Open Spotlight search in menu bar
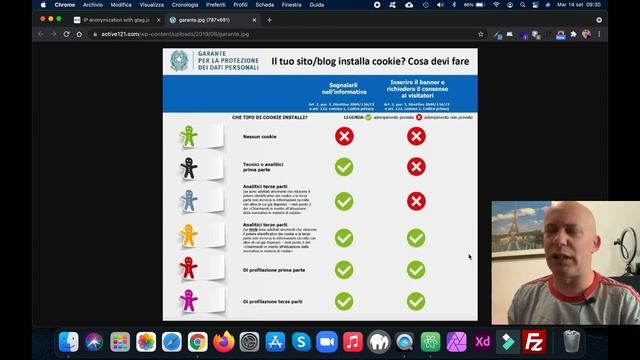 click(522, 5)
